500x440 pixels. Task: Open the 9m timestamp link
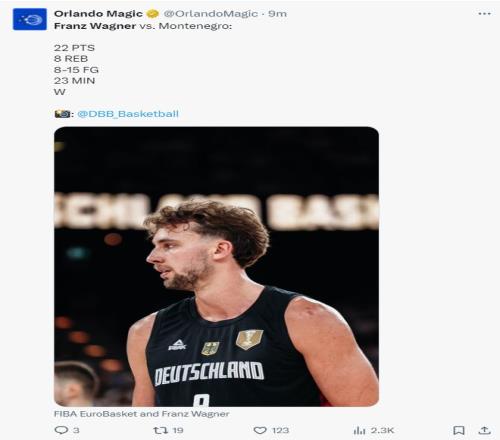[x=277, y=14]
